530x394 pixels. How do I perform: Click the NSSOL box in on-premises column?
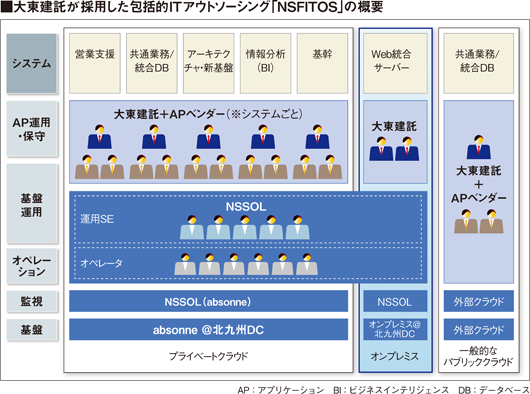tap(395, 301)
